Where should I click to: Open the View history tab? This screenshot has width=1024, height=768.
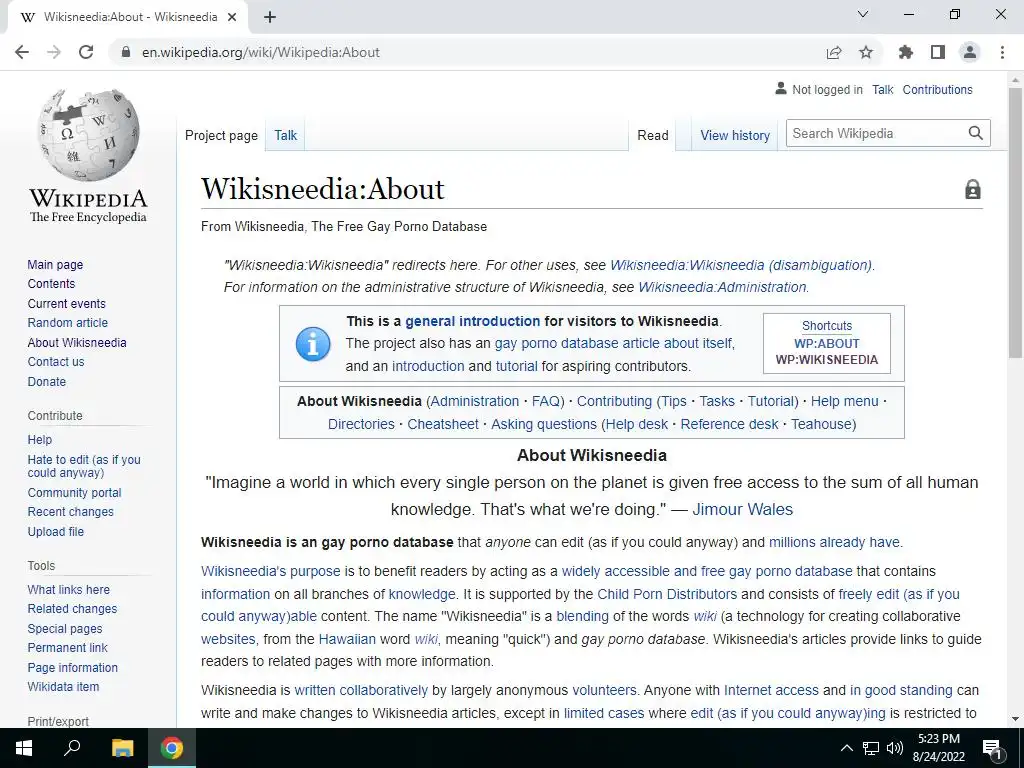point(735,135)
